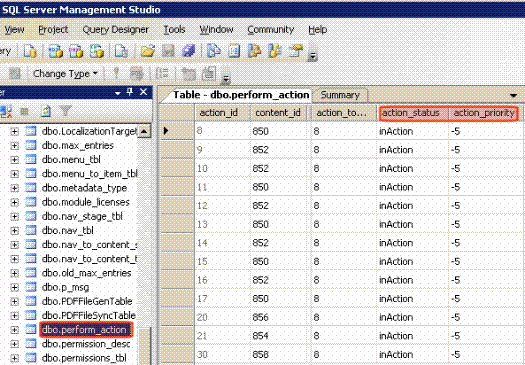Image resolution: width=525 pixels, height=365 pixels.
Task: Select dbo.nav_stage_tbl in the tree
Action: click(x=82, y=217)
